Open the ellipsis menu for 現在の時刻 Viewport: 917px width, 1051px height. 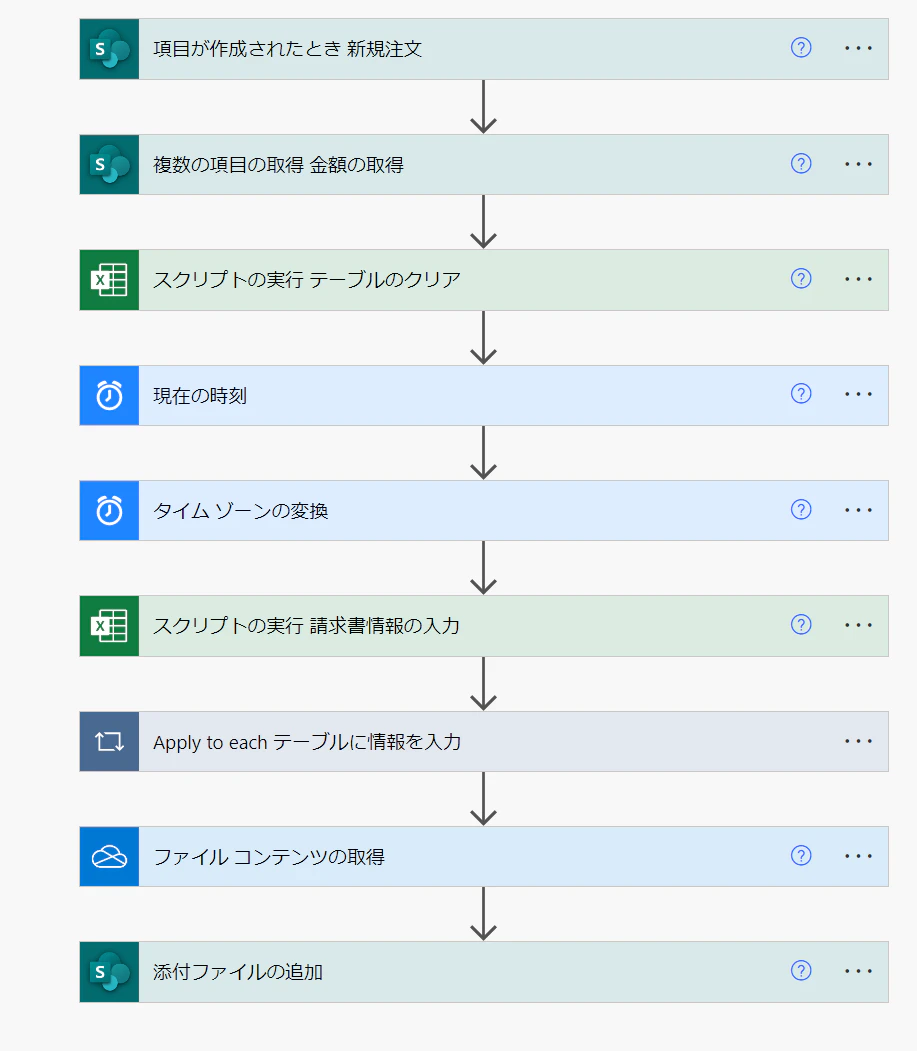859,394
